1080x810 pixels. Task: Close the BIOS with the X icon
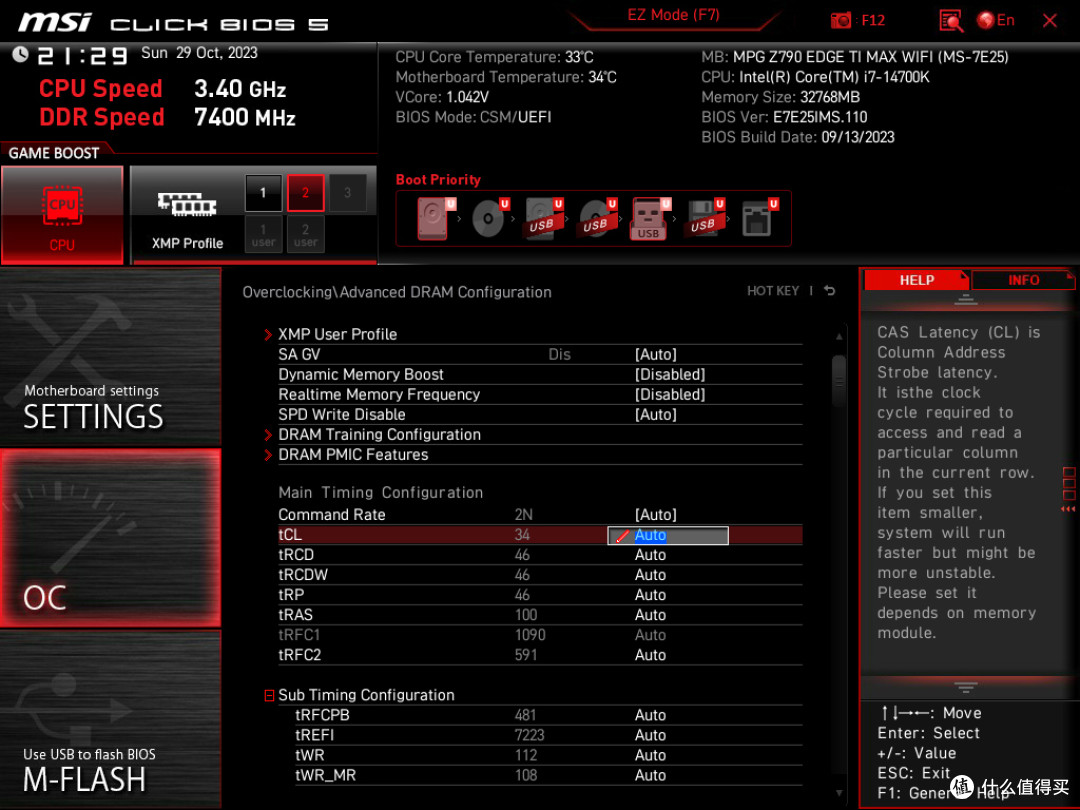(x=1050, y=21)
